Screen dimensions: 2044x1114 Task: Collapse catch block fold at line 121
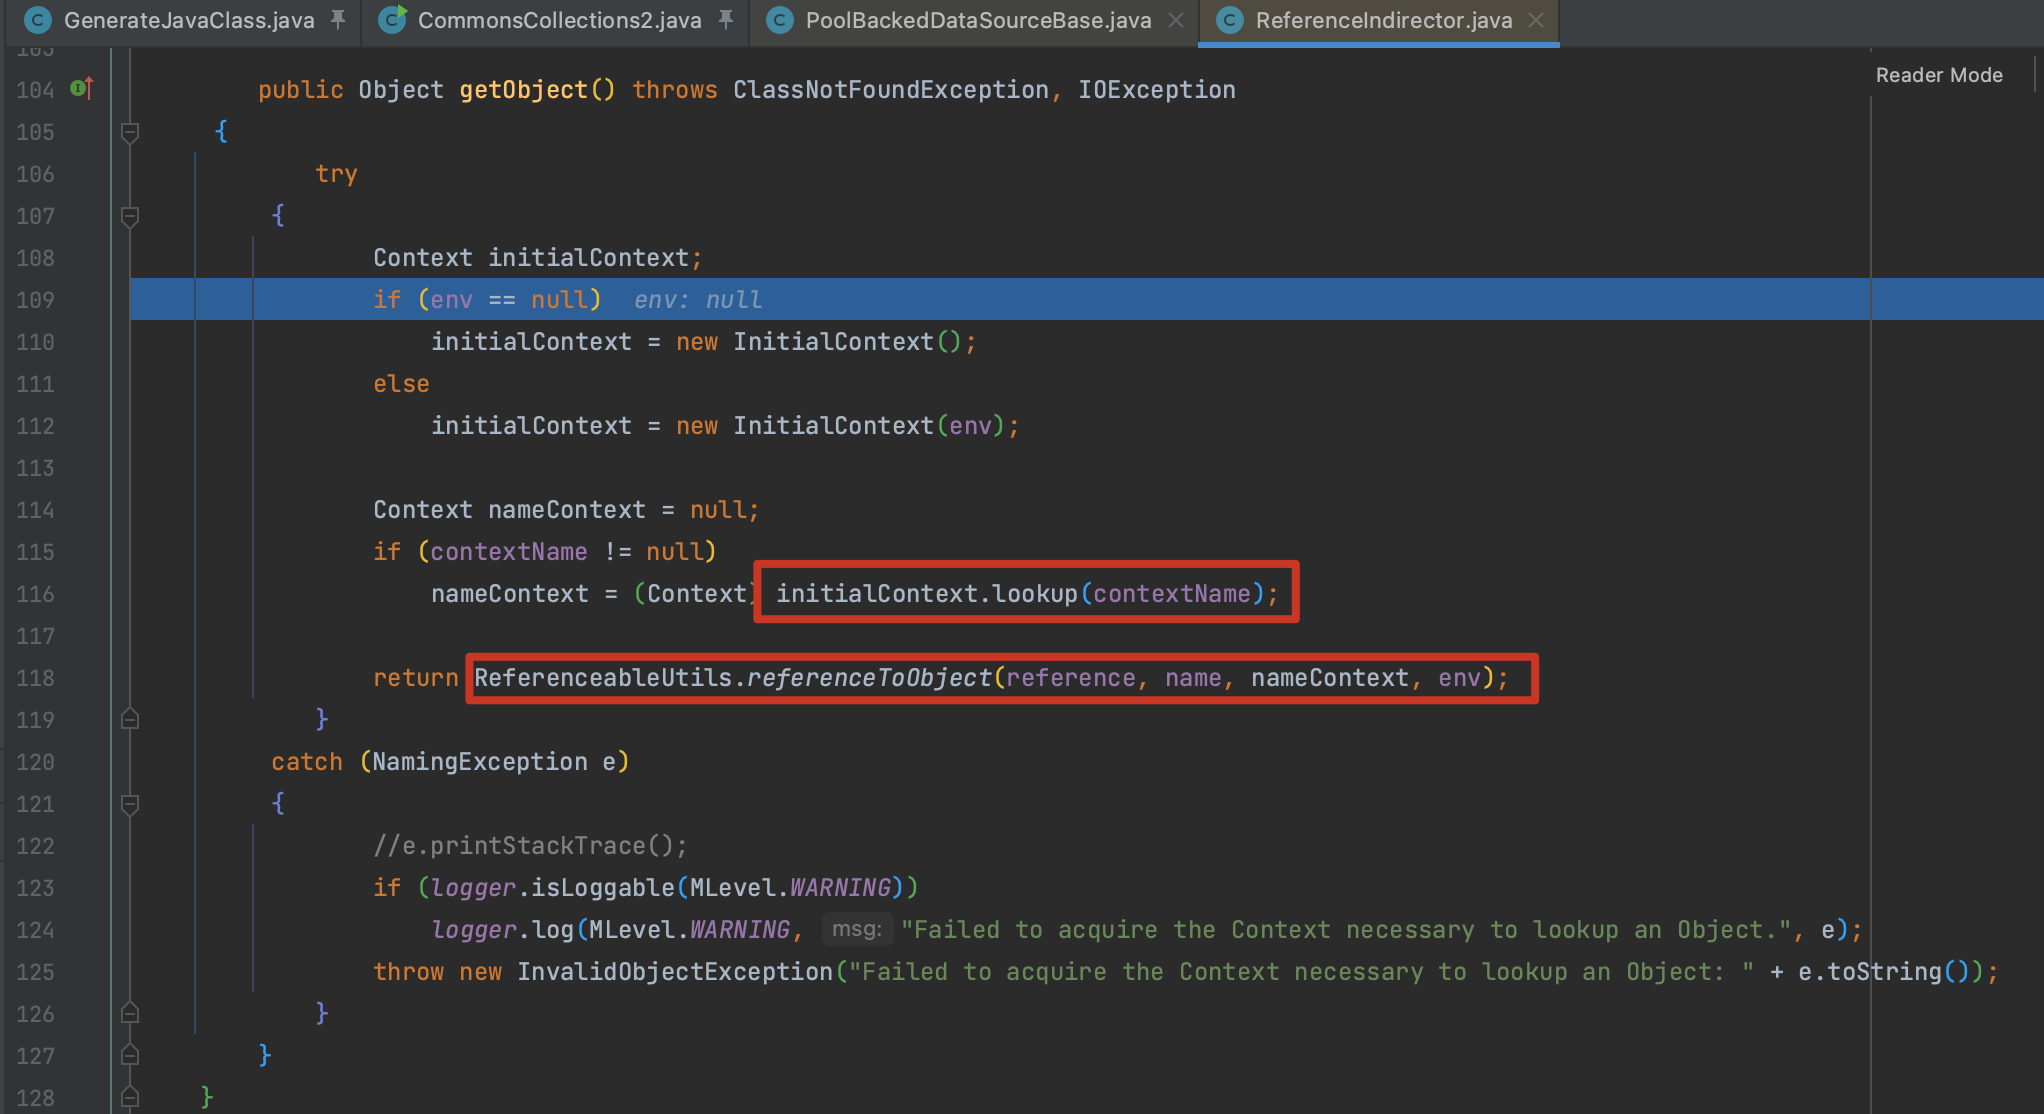[x=130, y=804]
